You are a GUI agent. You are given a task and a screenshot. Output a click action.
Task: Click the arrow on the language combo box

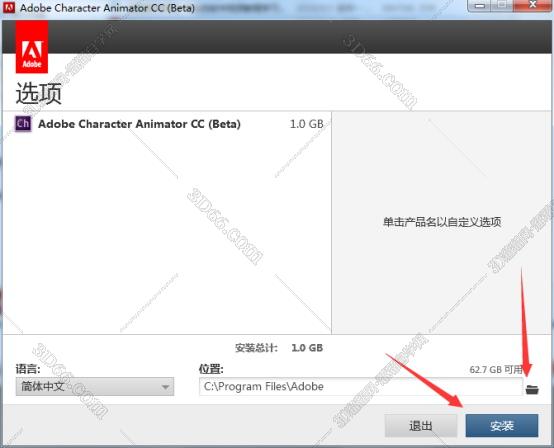(165, 387)
